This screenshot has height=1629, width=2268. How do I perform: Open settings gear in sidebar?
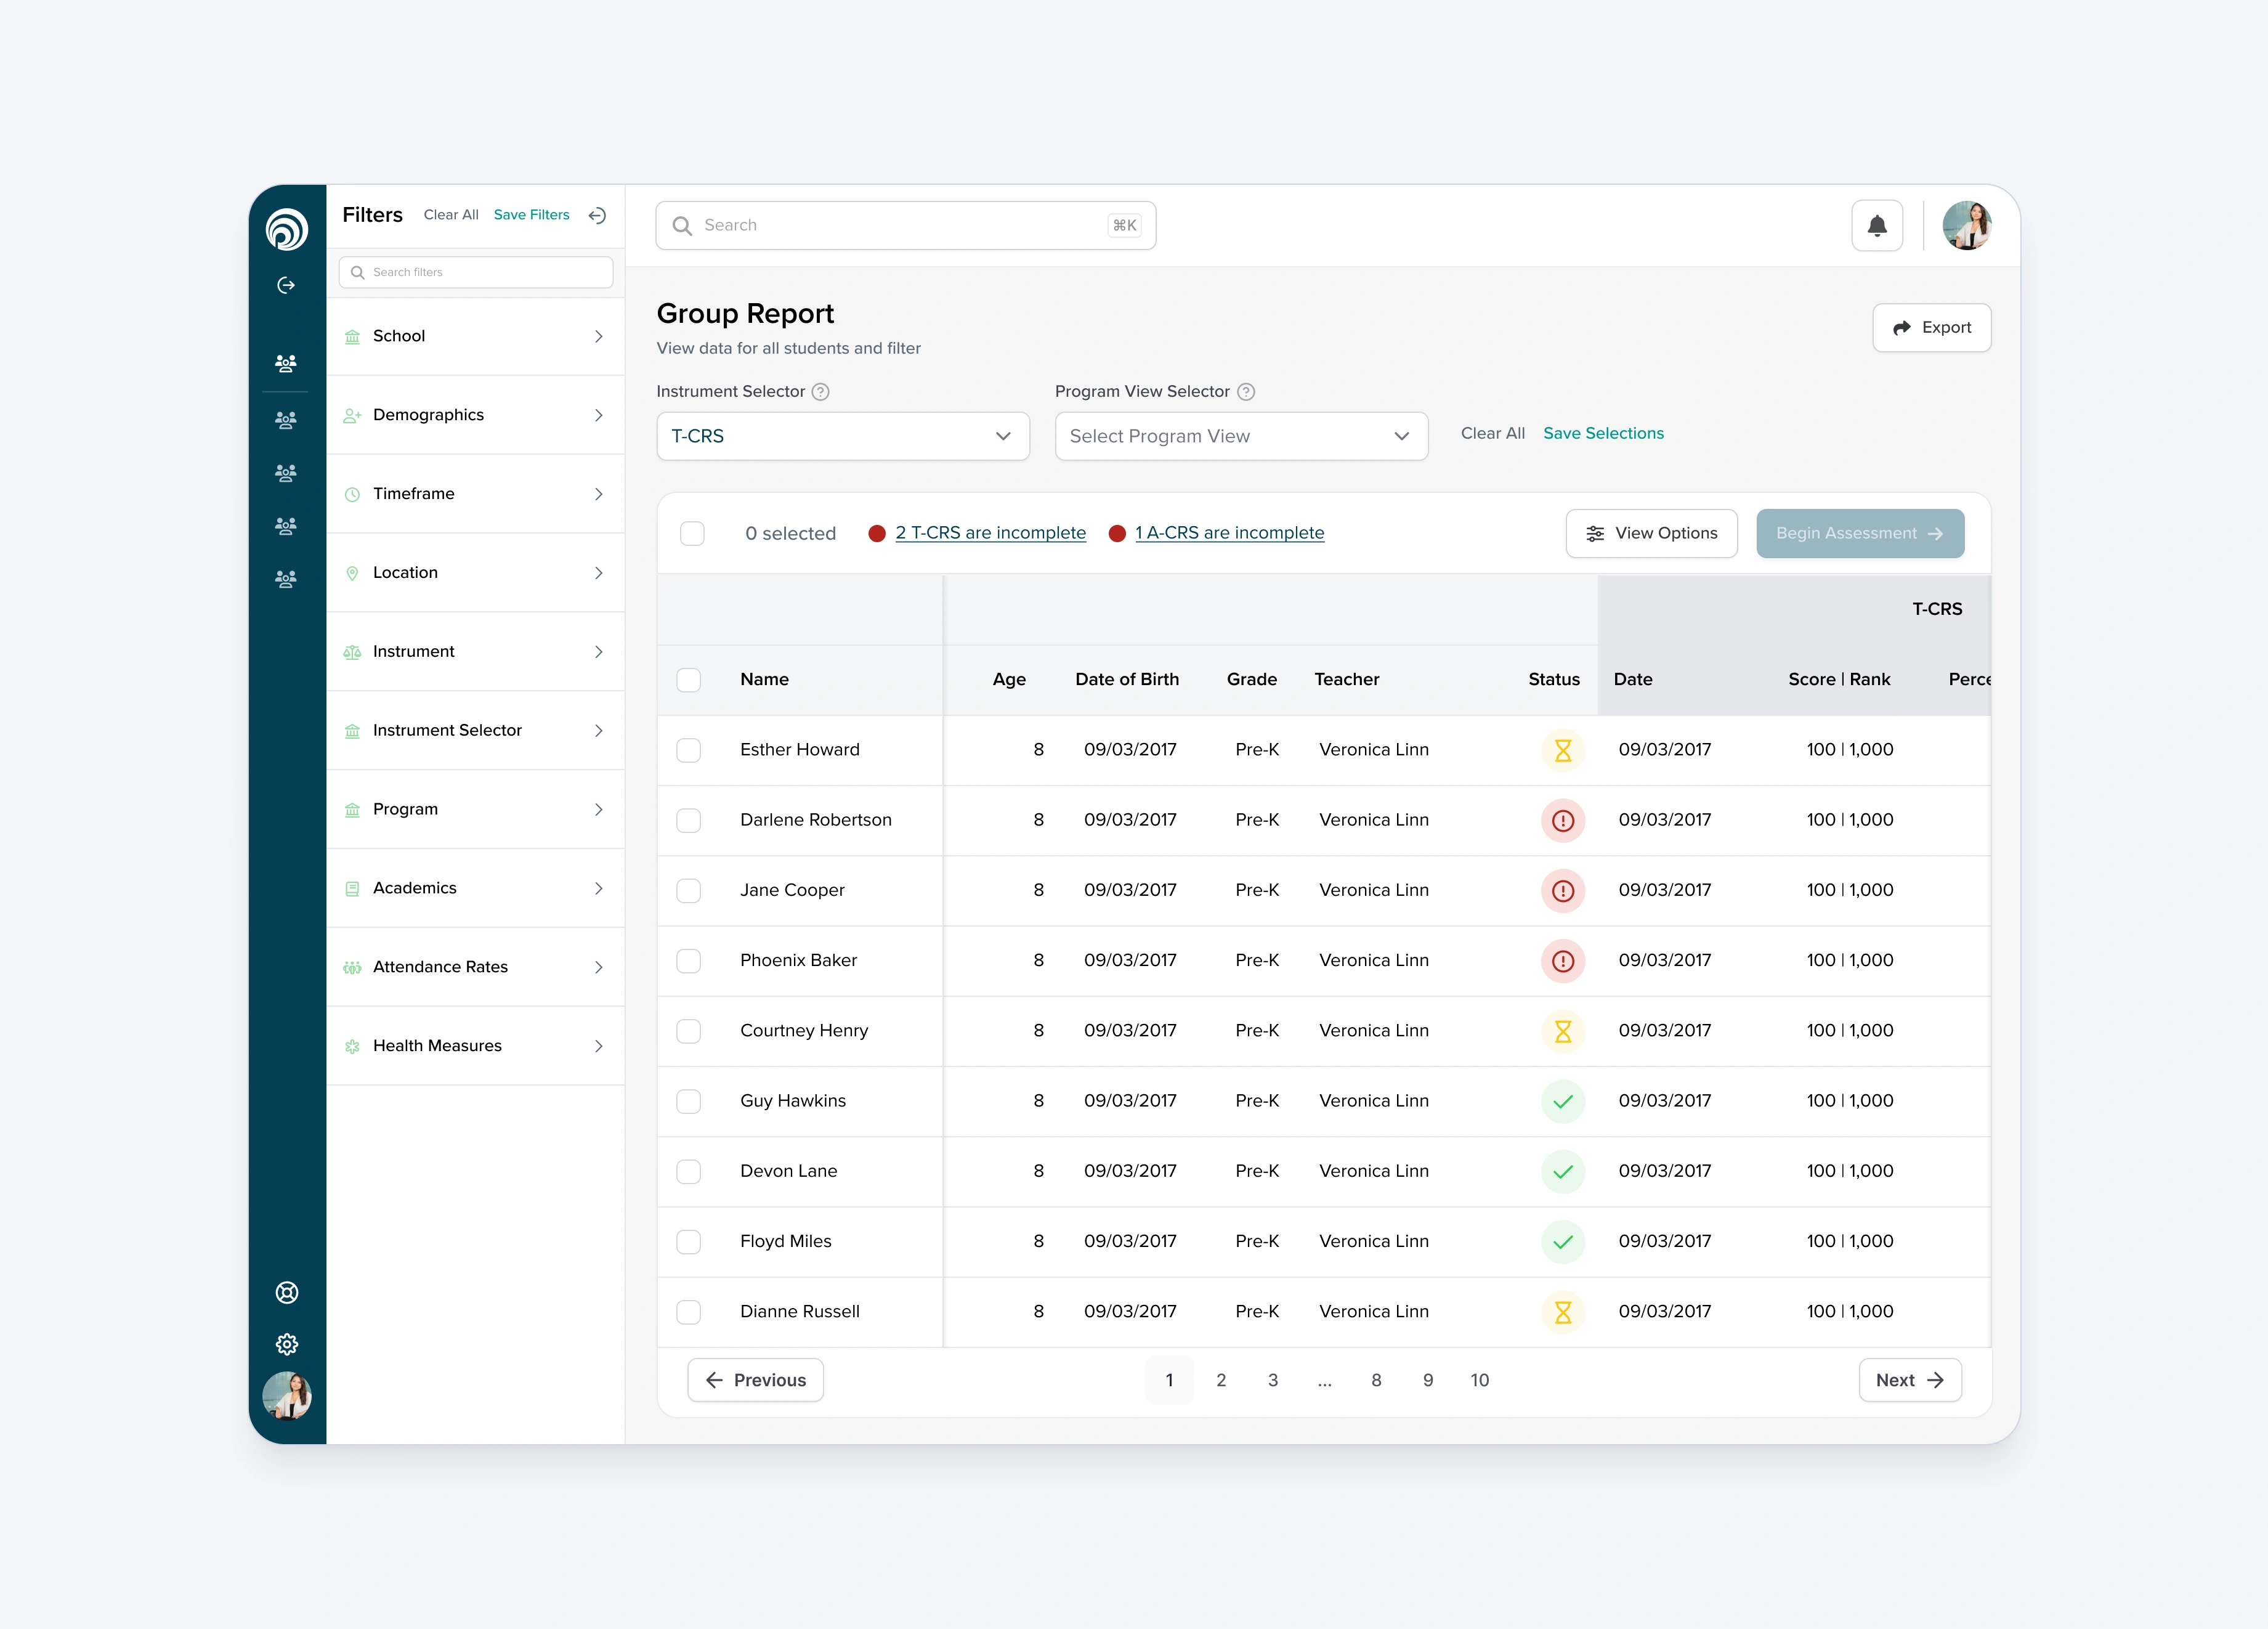click(287, 1343)
